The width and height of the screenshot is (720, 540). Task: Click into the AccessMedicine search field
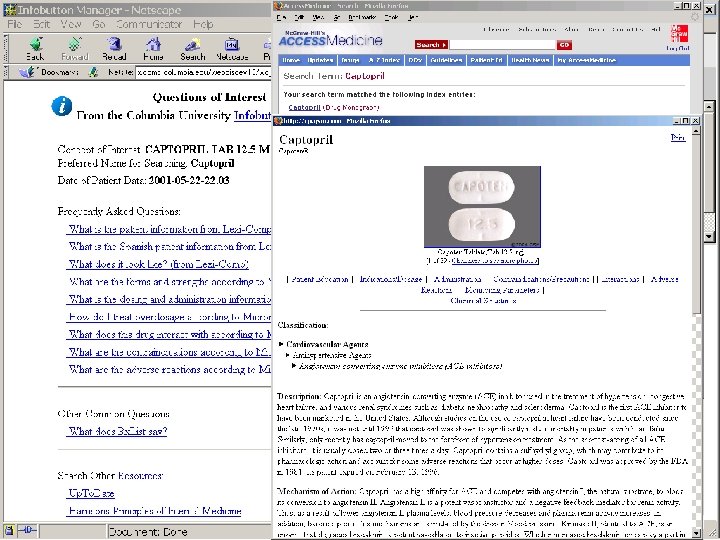pyautogui.click(x=502, y=45)
